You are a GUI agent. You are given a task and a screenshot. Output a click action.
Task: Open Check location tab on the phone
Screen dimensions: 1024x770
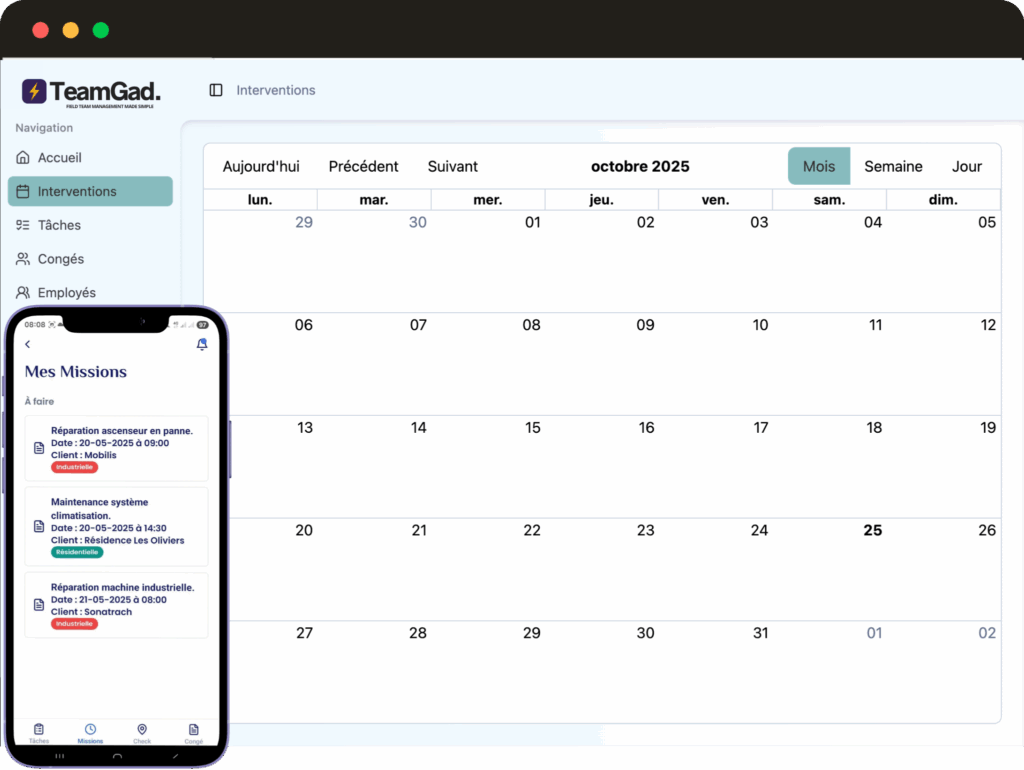click(x=142, y=733)
